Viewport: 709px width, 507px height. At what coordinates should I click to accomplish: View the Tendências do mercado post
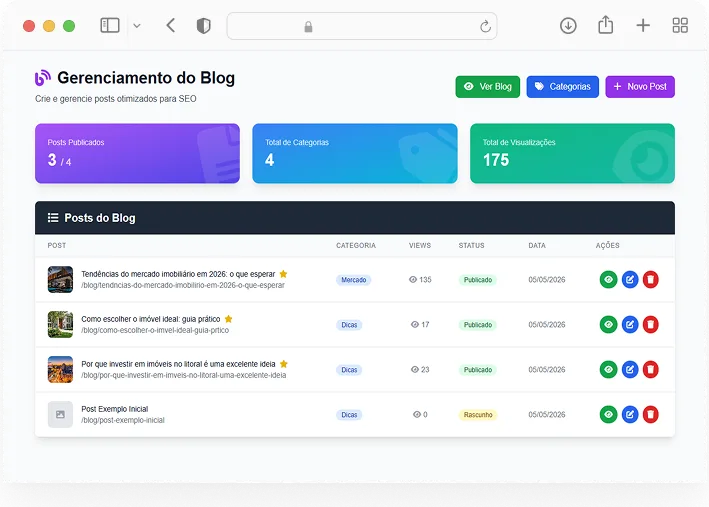pos(608,280)
